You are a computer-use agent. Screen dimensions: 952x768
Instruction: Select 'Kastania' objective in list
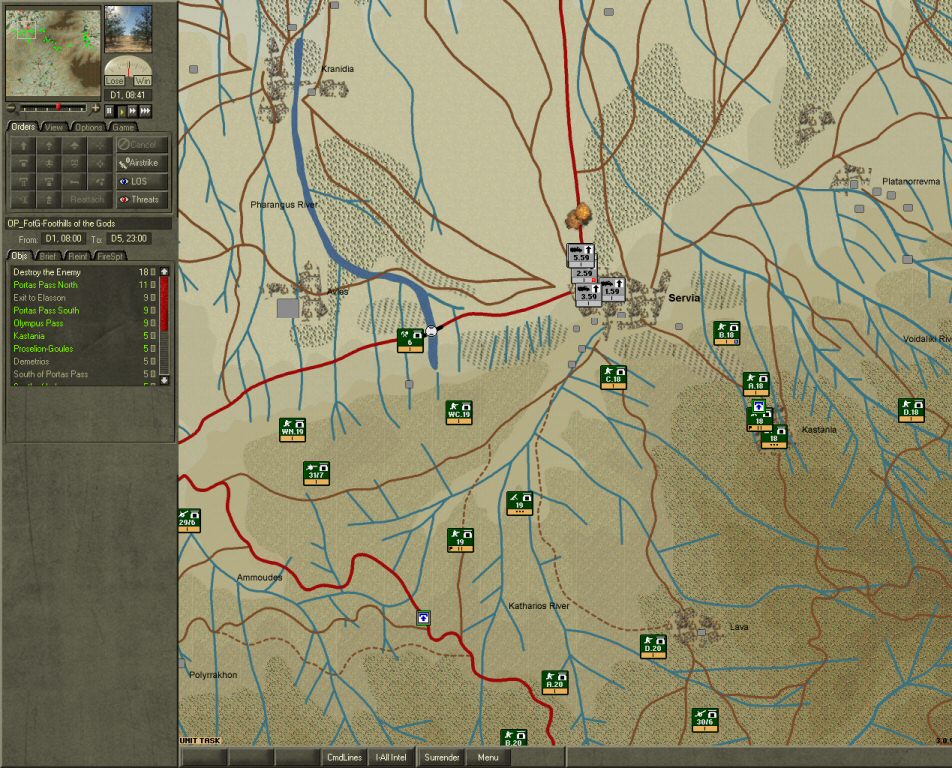coord(84,336)
